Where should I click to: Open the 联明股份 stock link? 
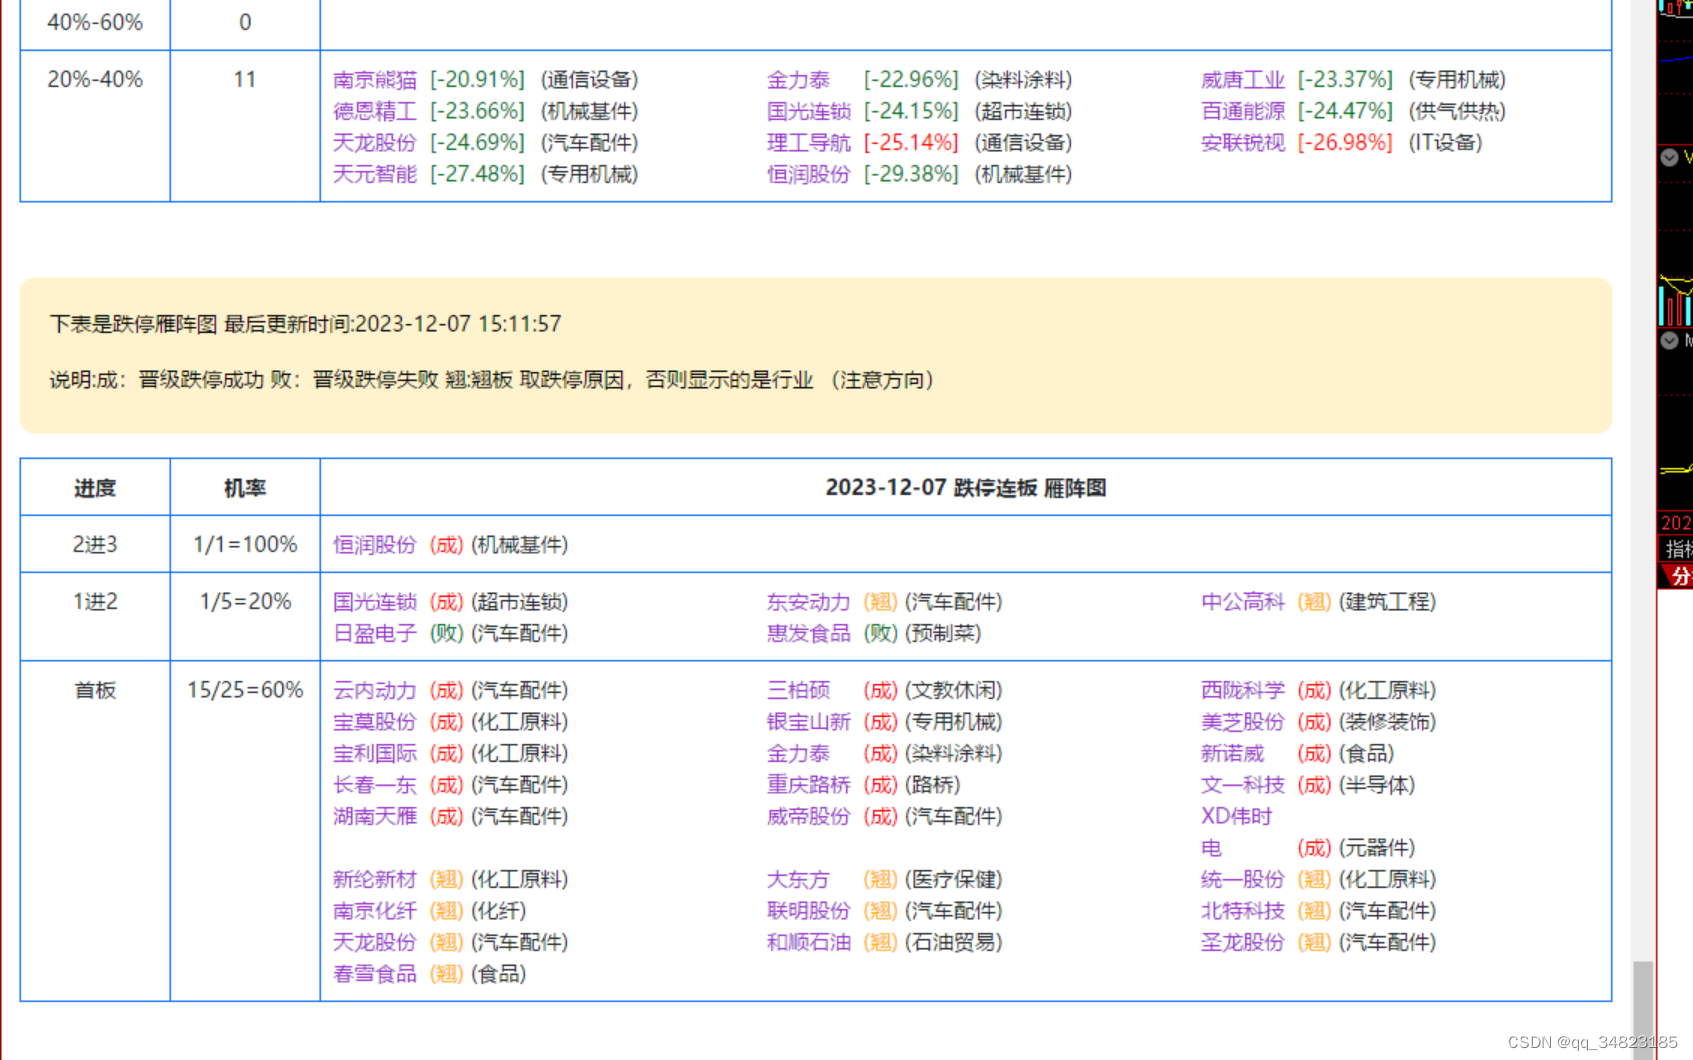[808, 911]
